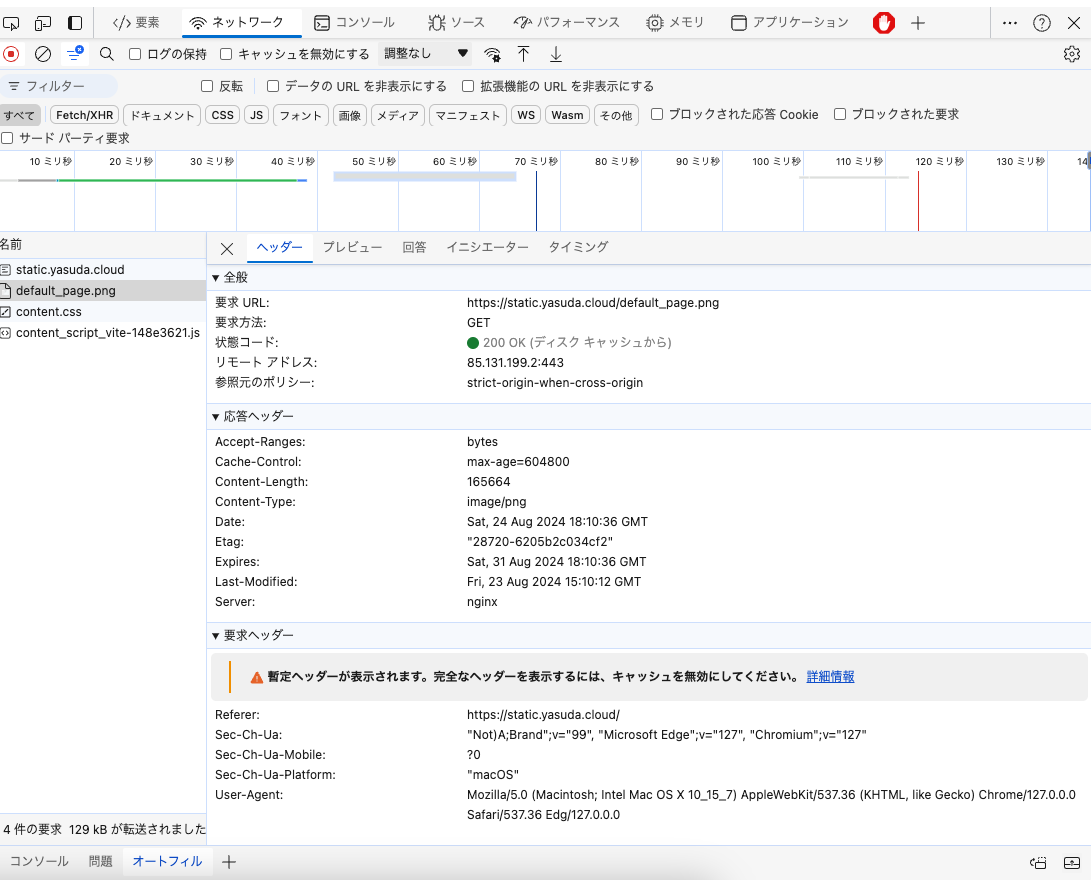
Task: Select the Fetch/XHR filter button
Action: coord(83,114)
